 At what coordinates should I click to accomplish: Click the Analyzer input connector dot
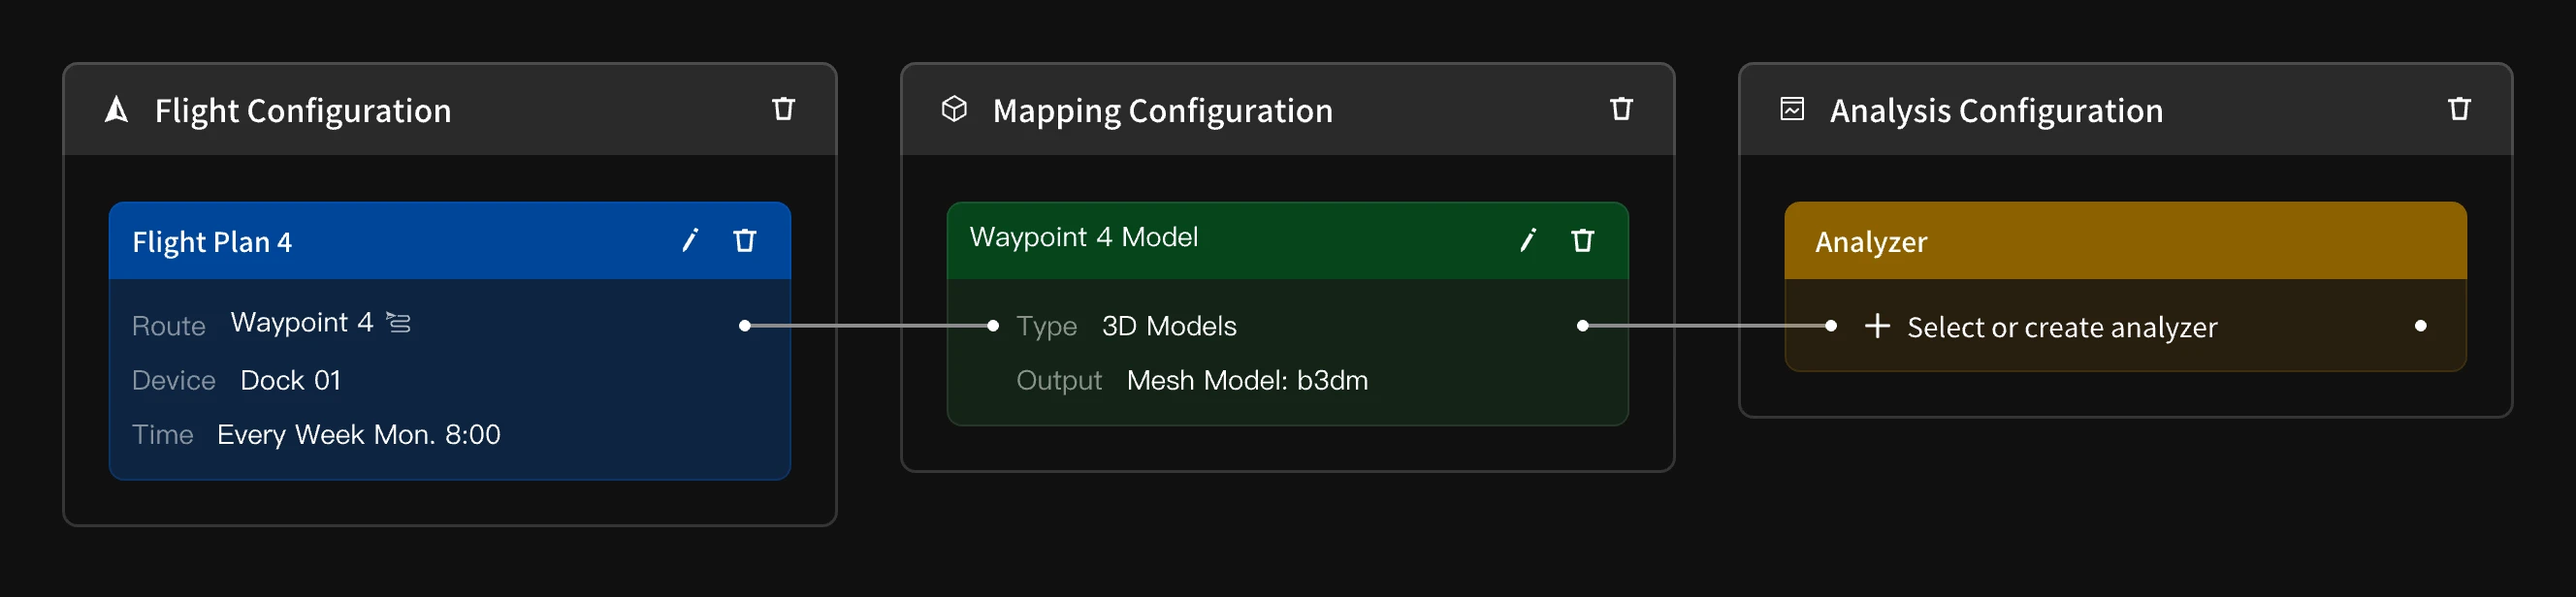pyautogui.click(x=1830, y=325)
